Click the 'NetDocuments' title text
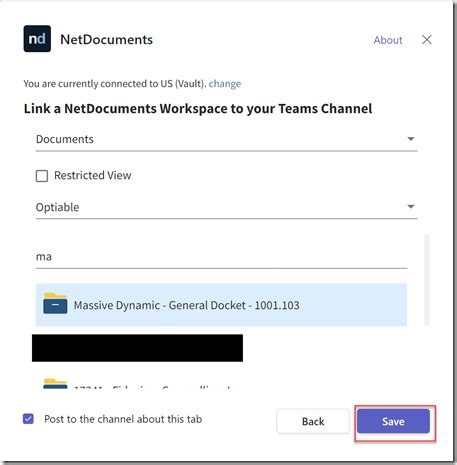 point(107,40)
